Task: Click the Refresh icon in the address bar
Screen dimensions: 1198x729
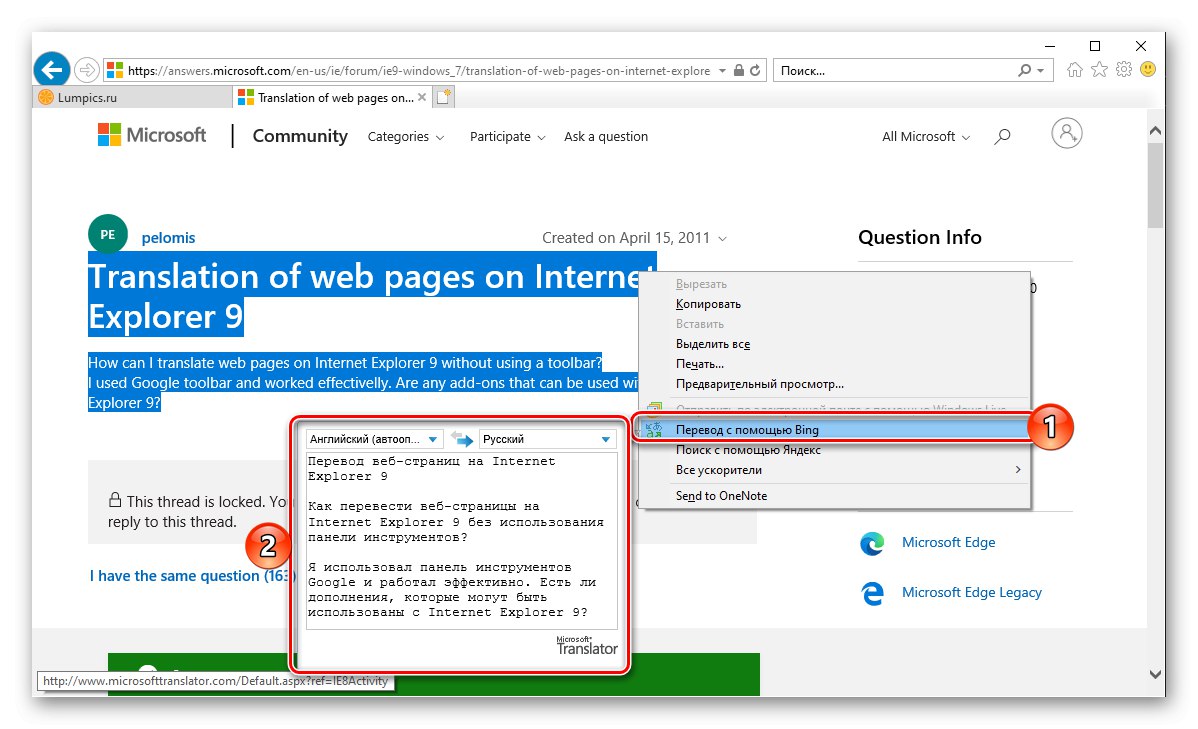Action: pos(755,70)
